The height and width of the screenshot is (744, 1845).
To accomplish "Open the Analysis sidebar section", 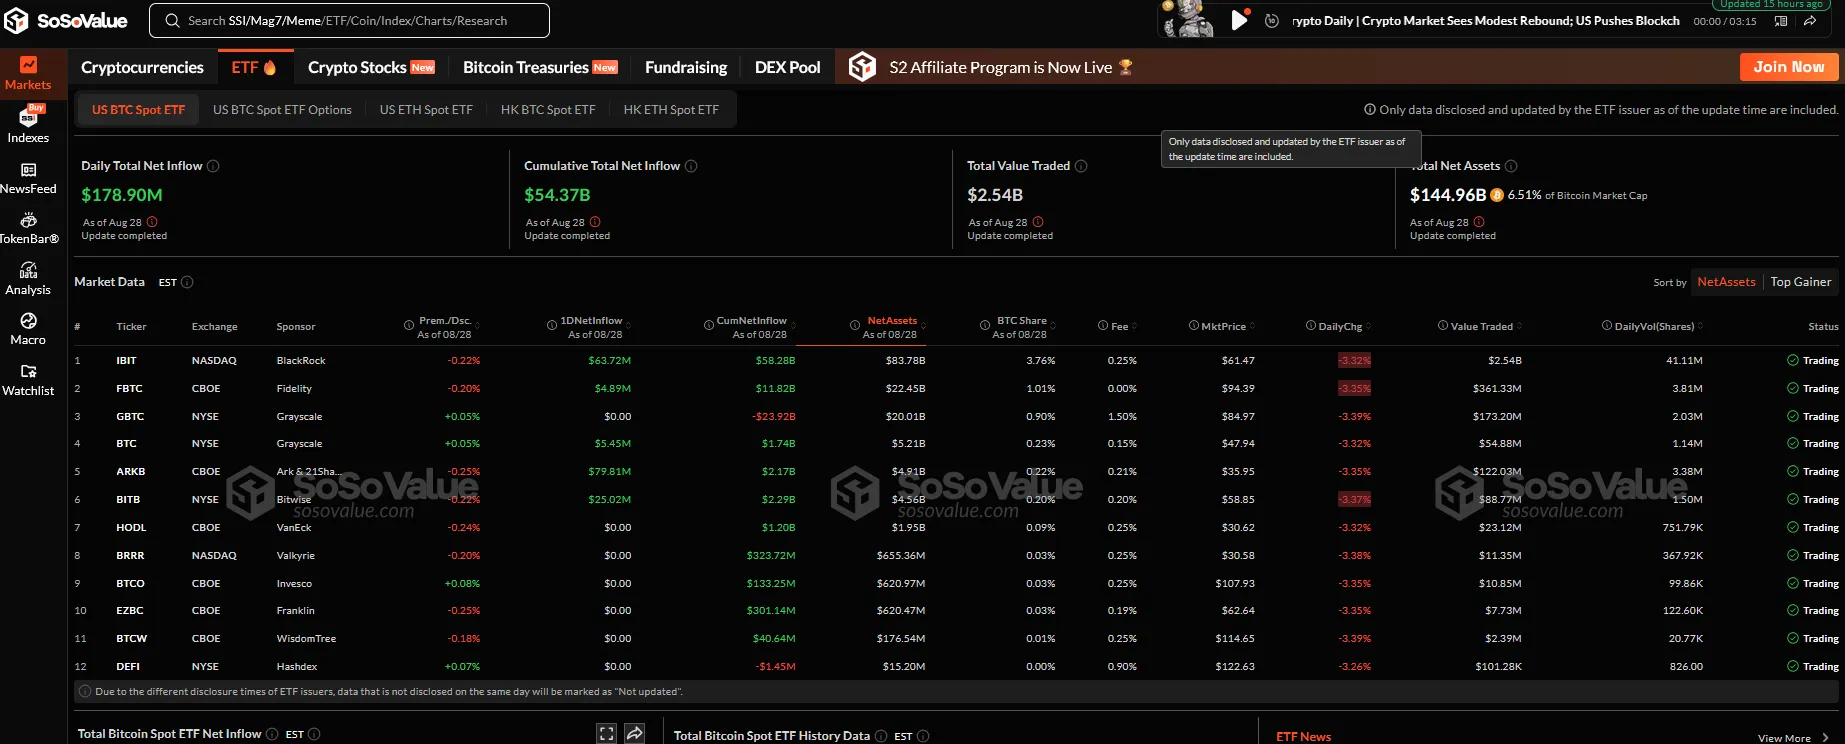I will [x=28, y=279].
